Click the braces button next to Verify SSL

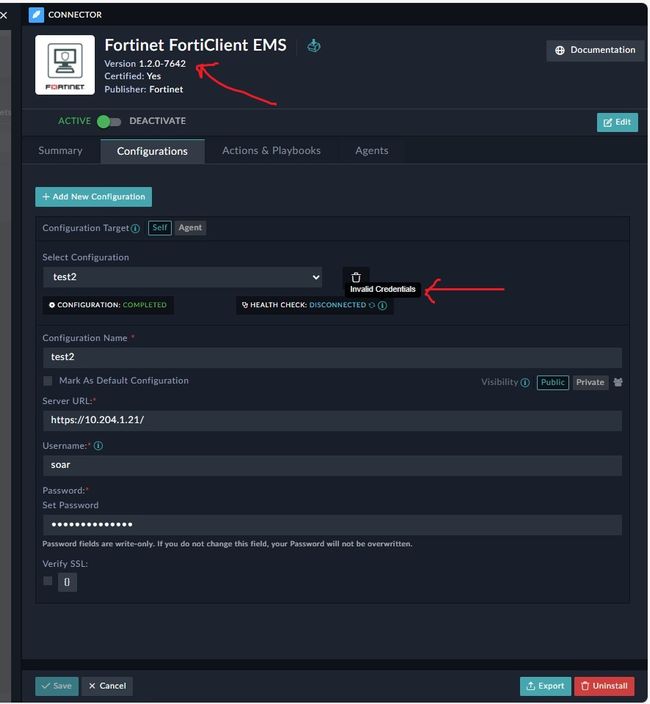(67, 582)
